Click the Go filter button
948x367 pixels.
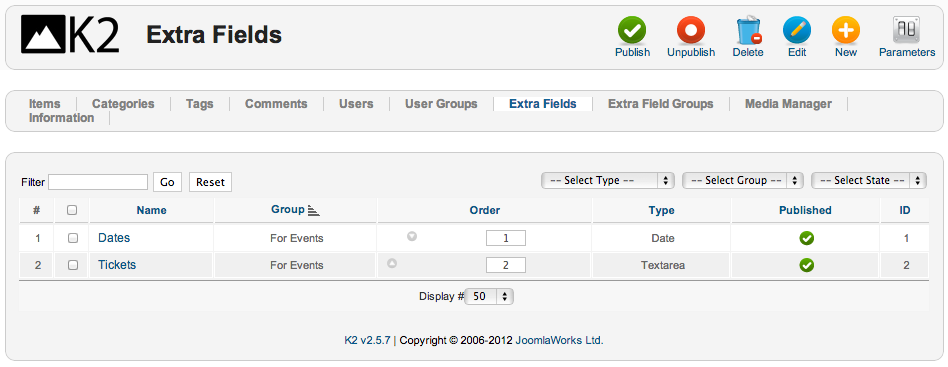167,182
